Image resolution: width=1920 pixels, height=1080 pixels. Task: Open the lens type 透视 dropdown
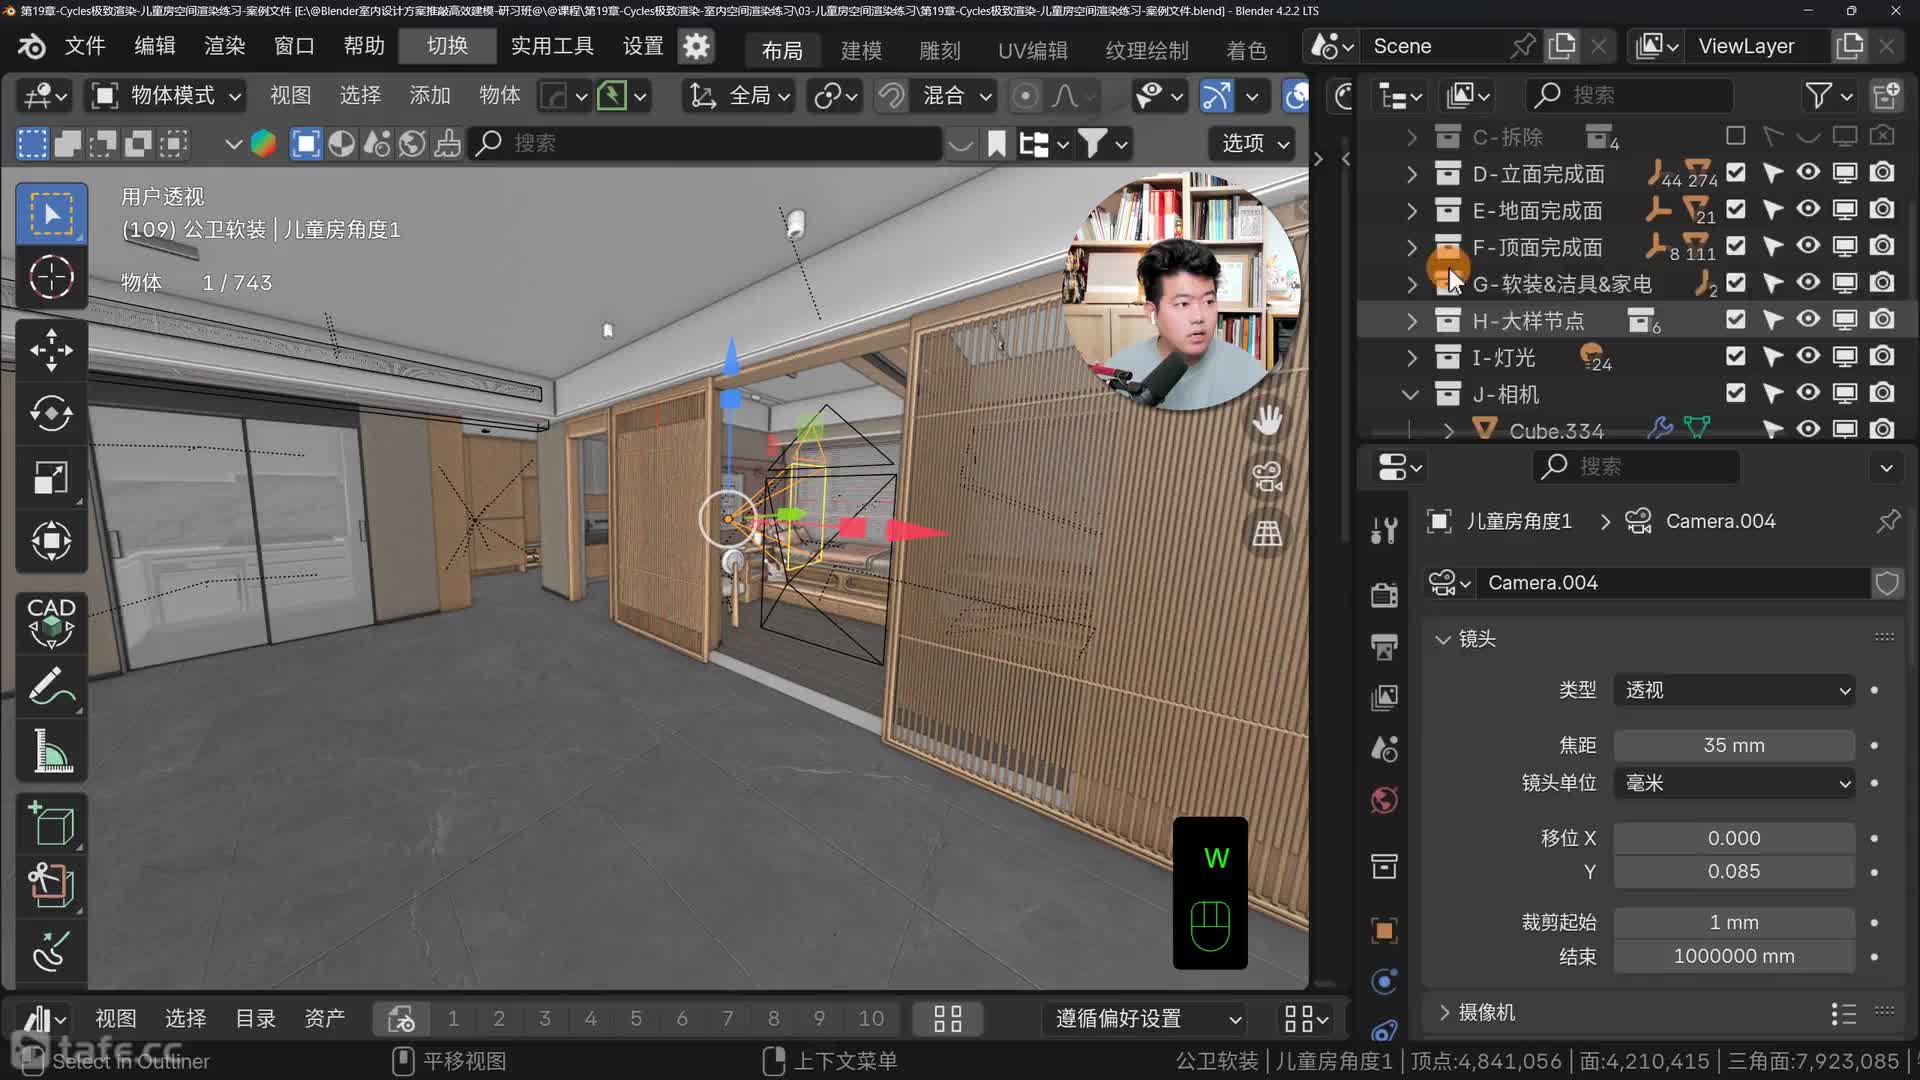(x=1734, y=690)
